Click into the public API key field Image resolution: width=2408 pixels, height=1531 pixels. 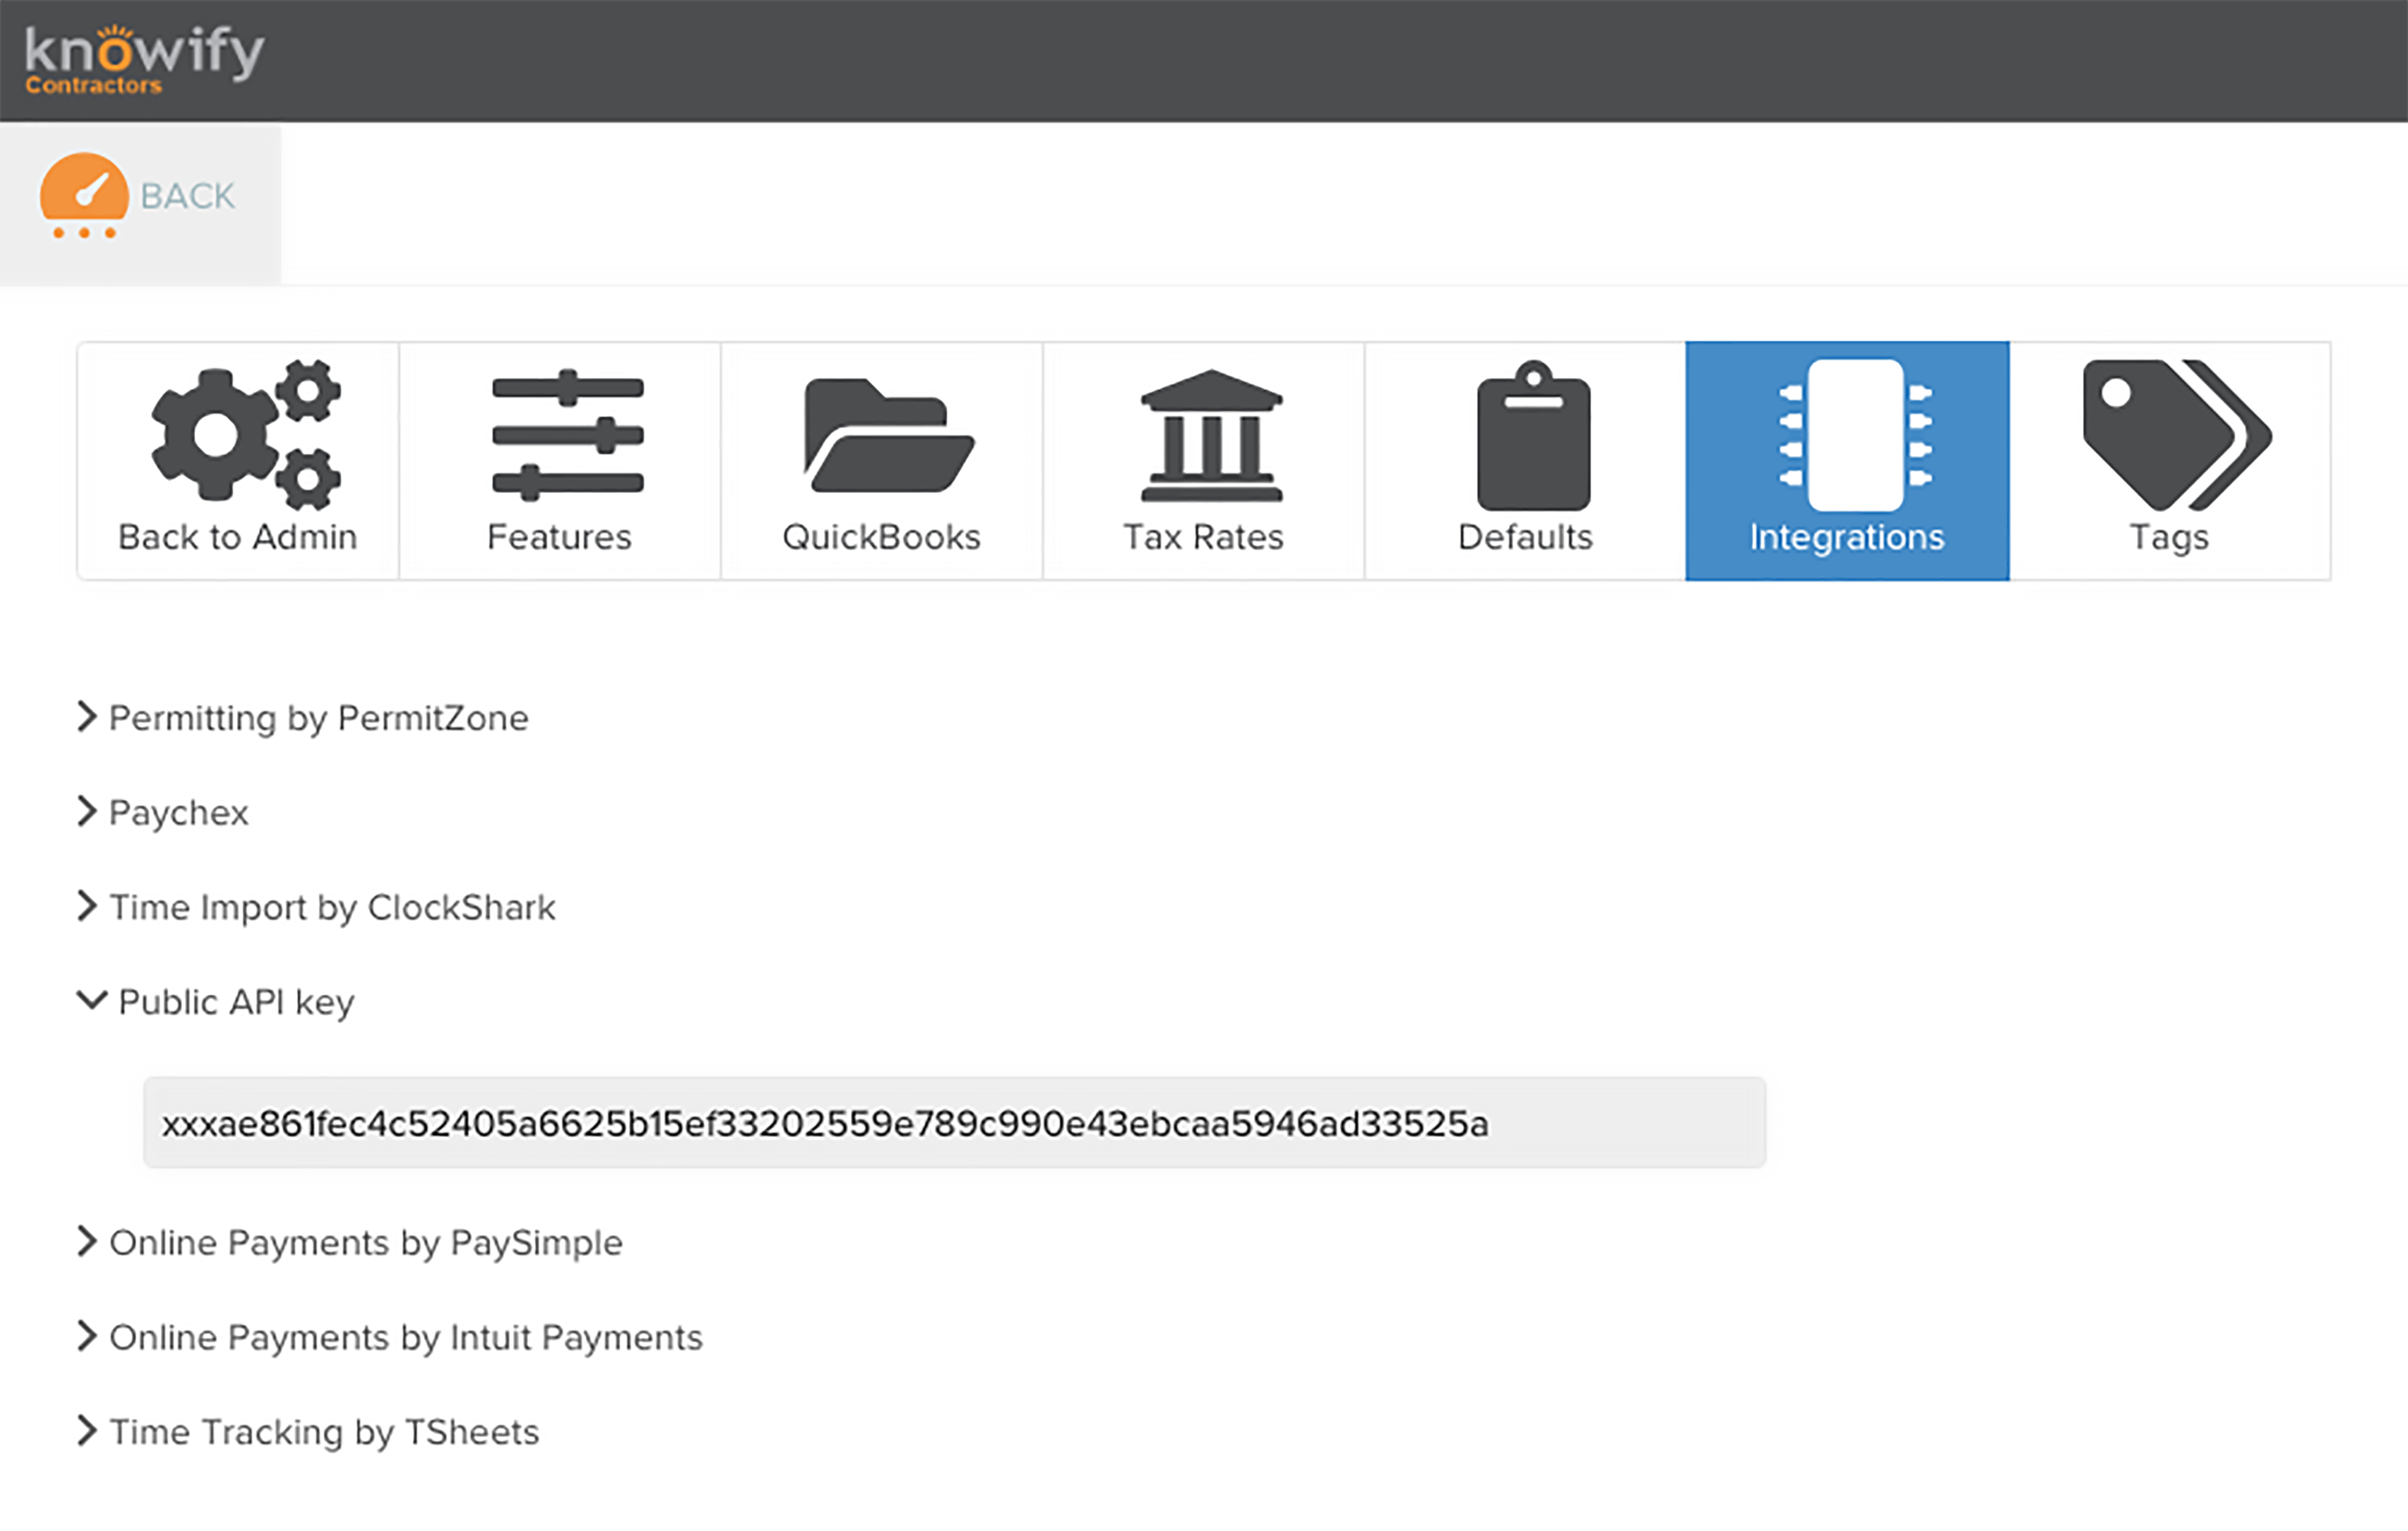pyautogui.click(x=955, y=1123)
